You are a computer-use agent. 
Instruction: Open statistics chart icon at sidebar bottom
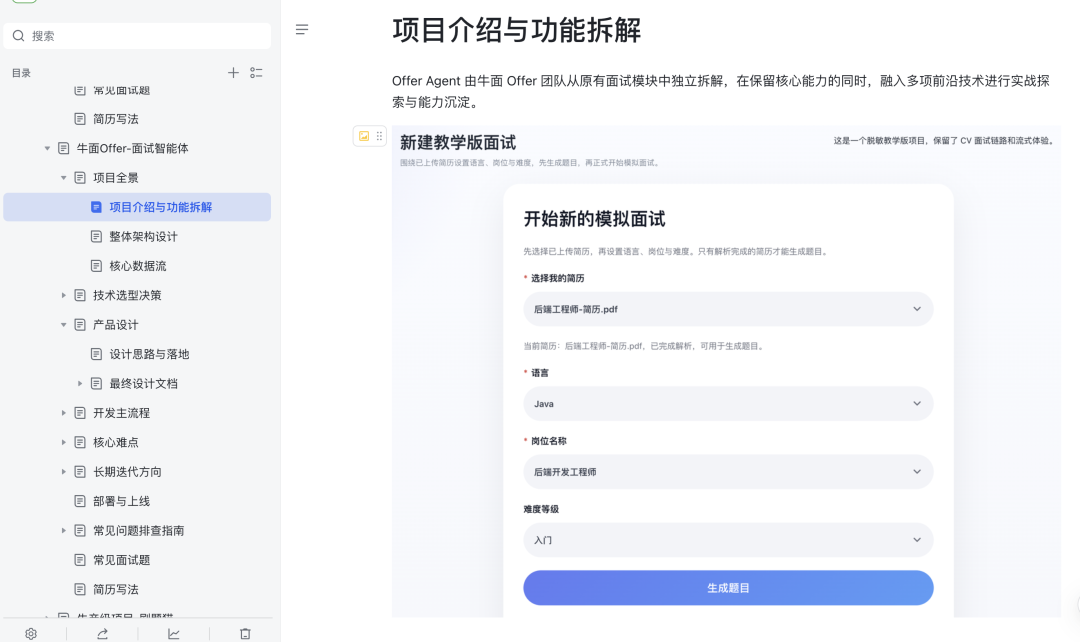pos(174,634)
